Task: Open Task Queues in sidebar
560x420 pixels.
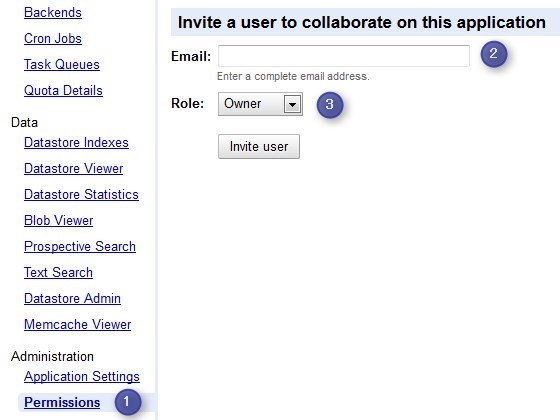Action: pyautogui.click(x=62, y=65)
